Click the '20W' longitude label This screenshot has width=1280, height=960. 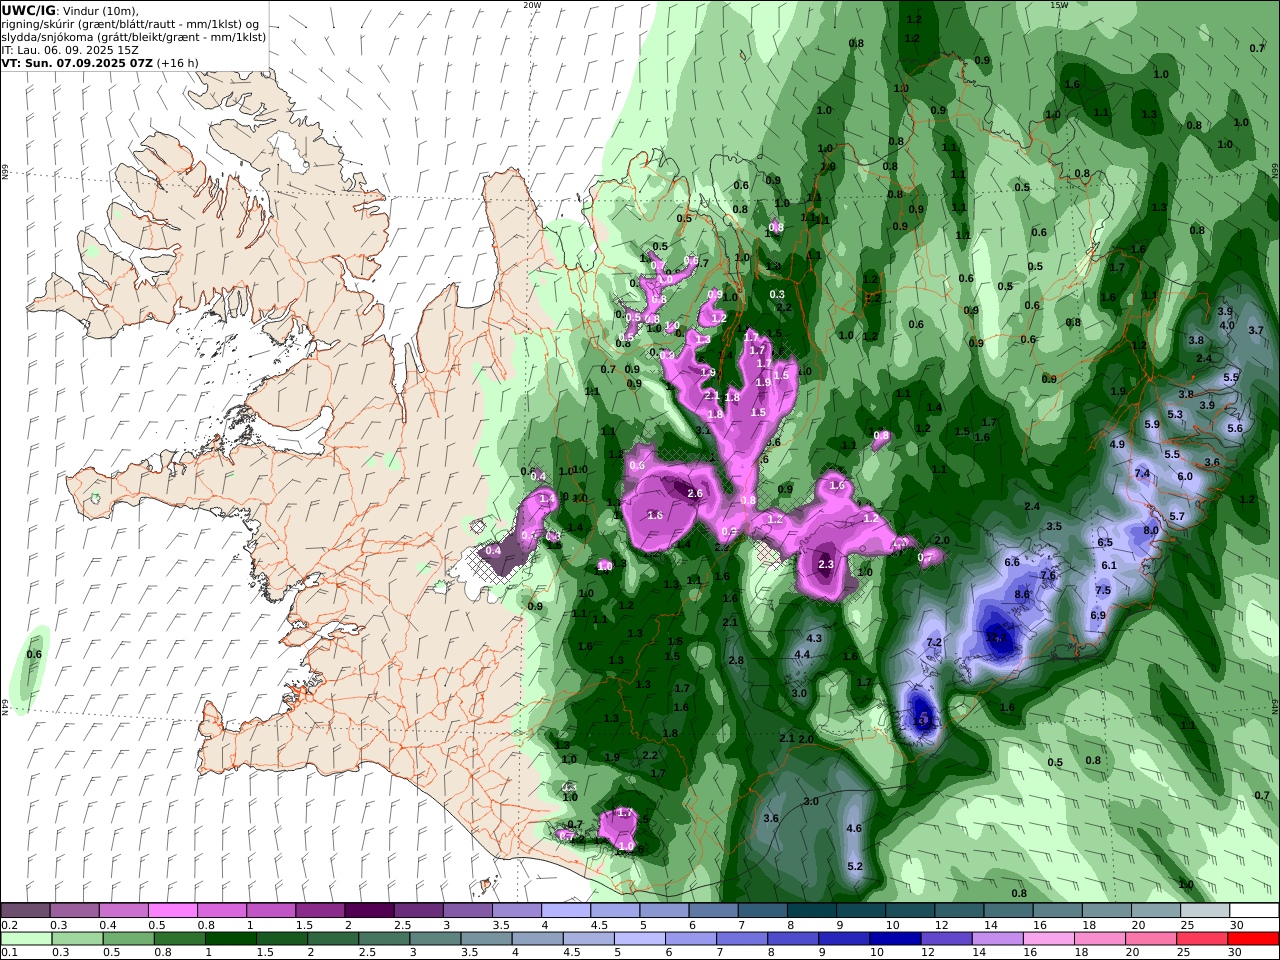click(x=532, y=5)
